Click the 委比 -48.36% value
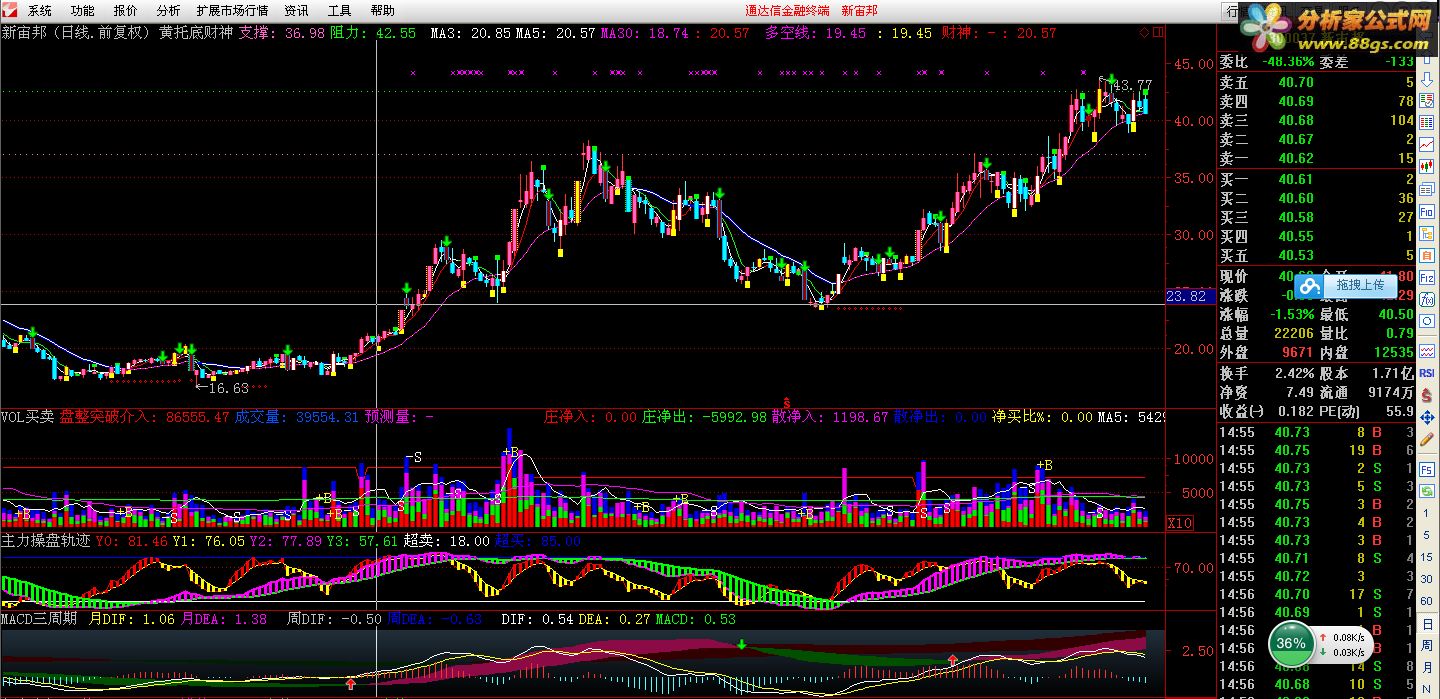The width and height of the screenshot is (1440, 699). point(1286,61)
